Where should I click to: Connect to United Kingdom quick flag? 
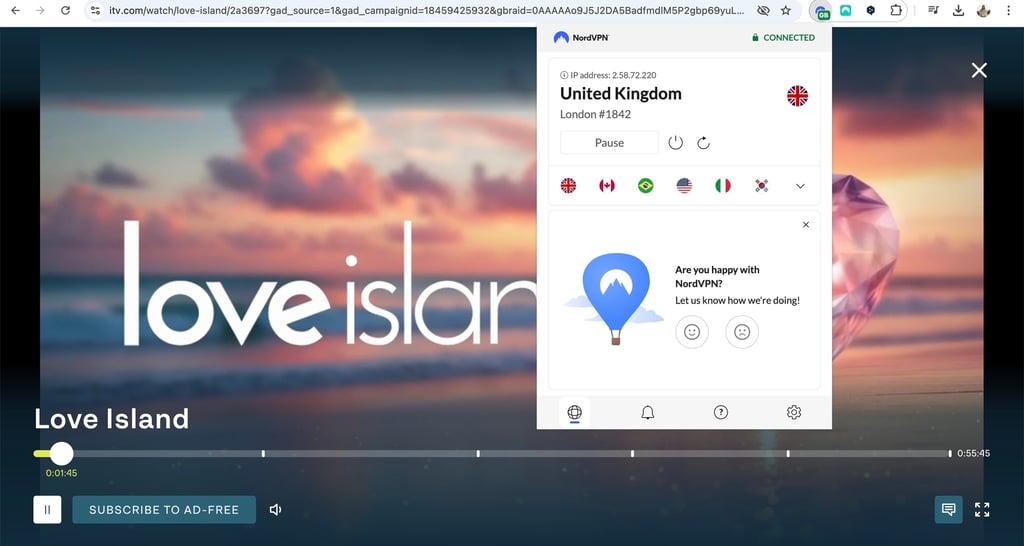pos(568,185)
